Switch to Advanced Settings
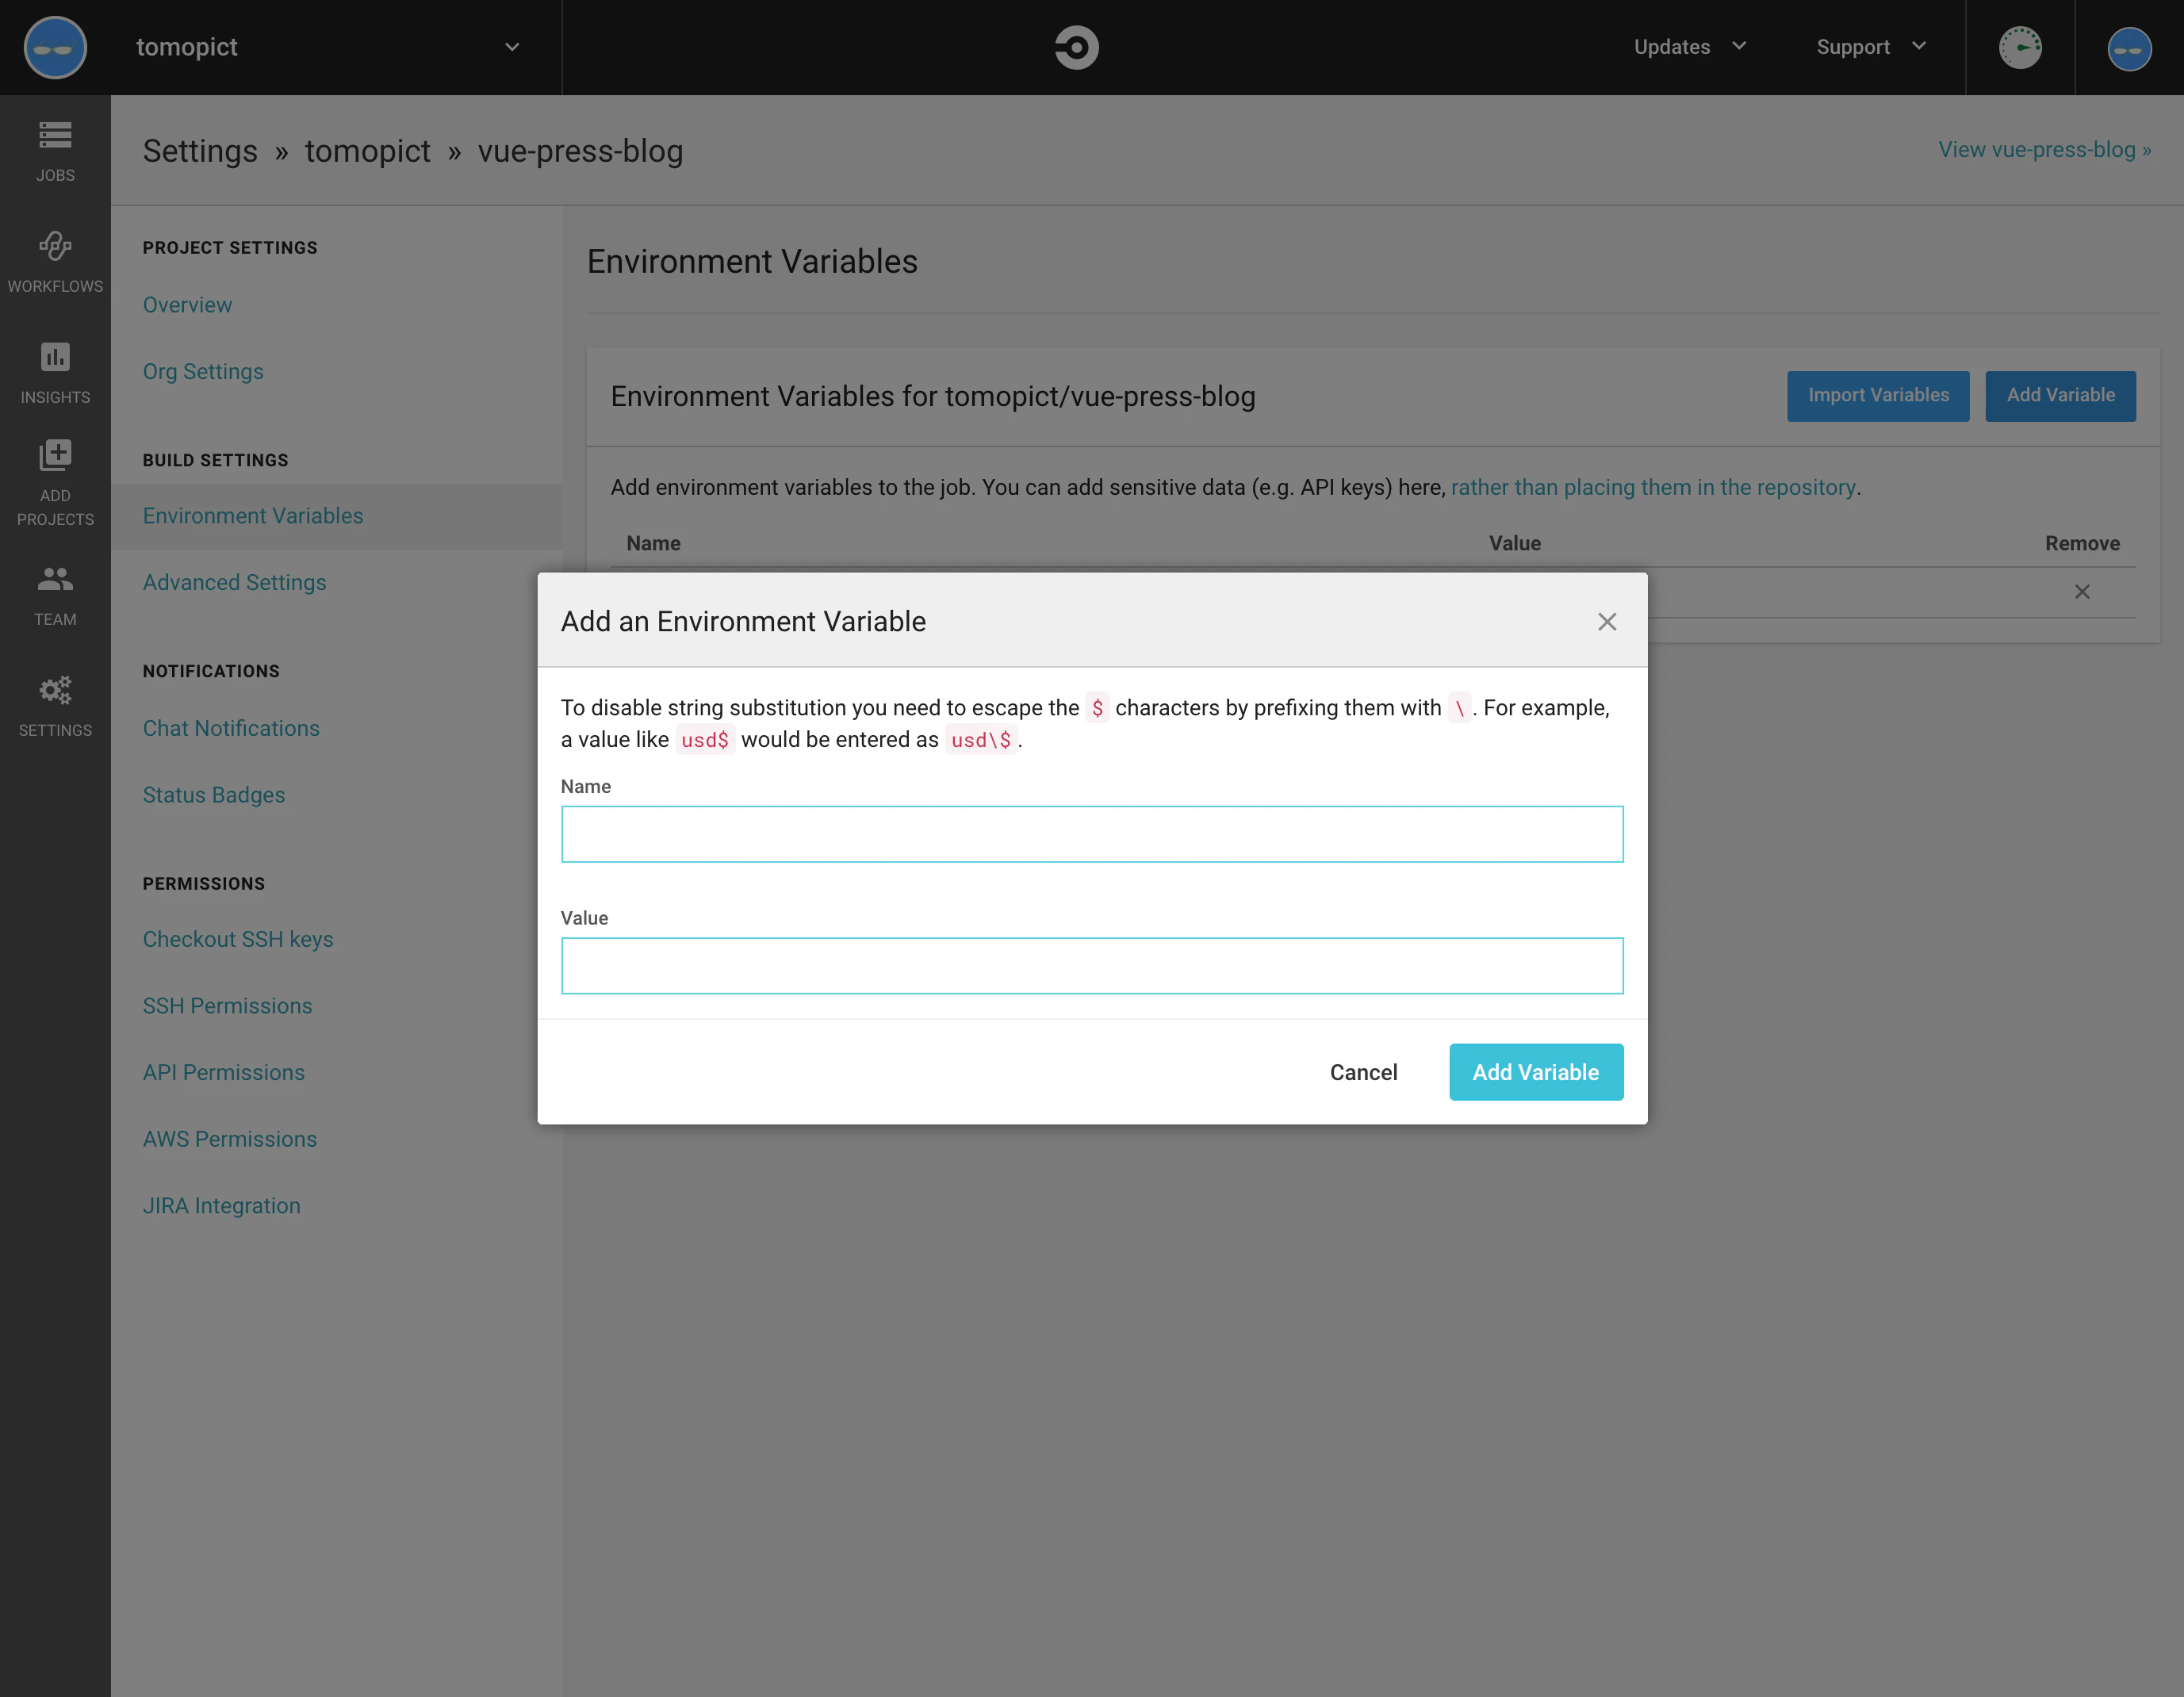This screenshot has width=2184, height=1697. pos(234,582)
